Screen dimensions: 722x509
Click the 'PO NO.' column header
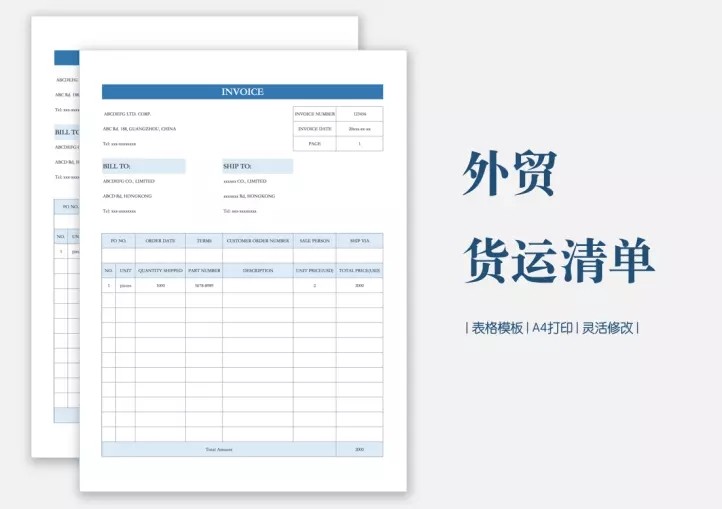coord(118,241)
